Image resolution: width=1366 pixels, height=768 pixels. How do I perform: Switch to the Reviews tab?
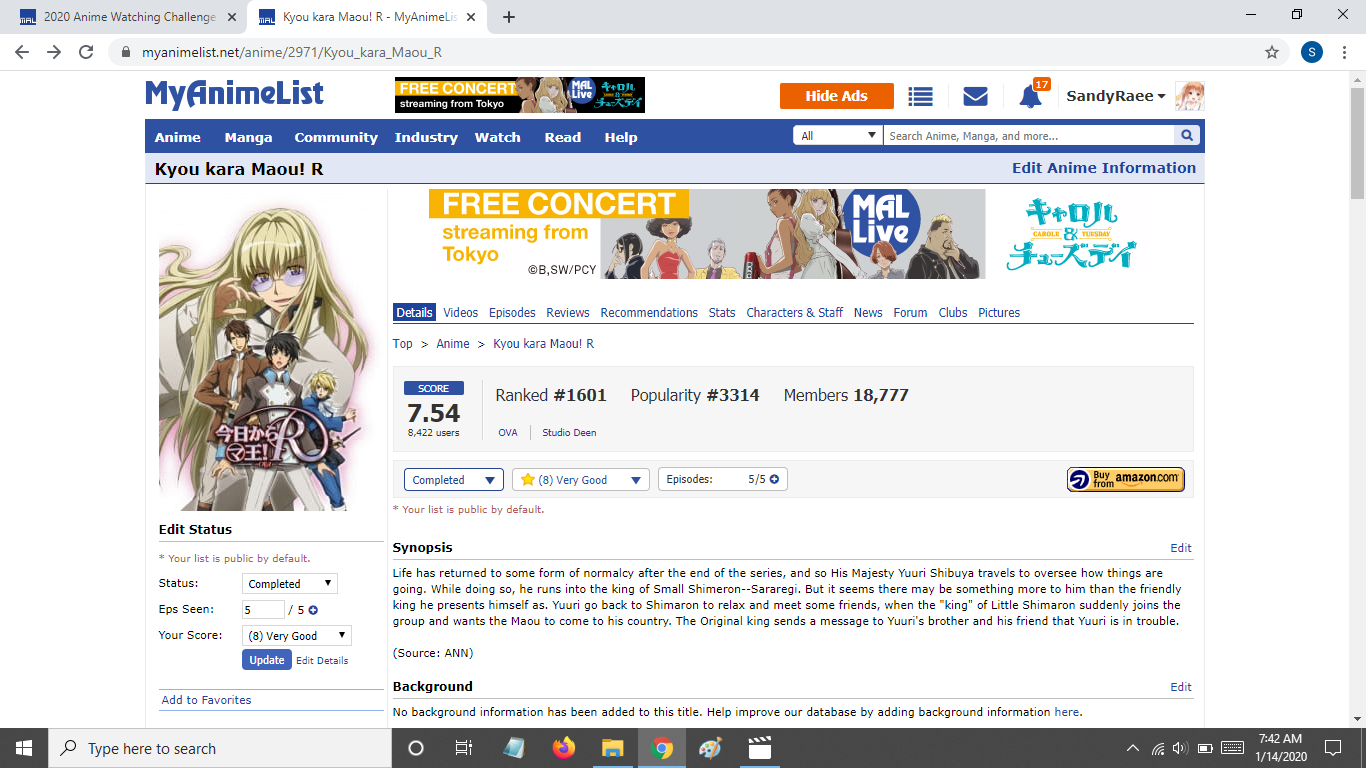pyautogui.click(x=567, y=313)
